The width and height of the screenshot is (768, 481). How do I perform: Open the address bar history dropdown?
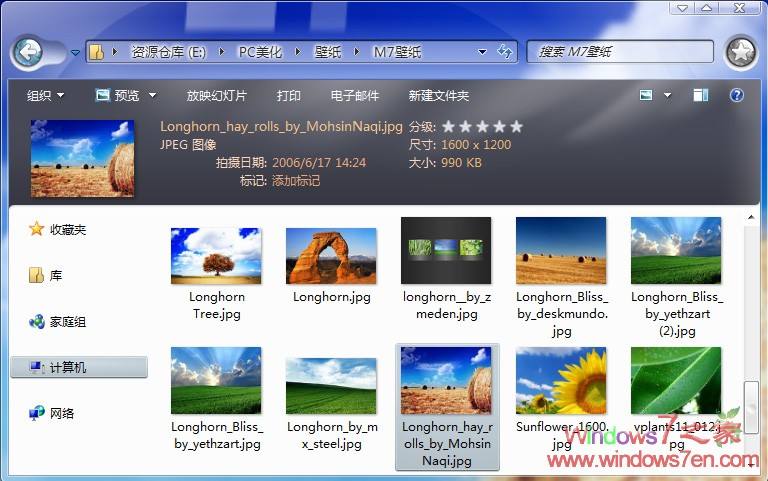coord(482,52)
